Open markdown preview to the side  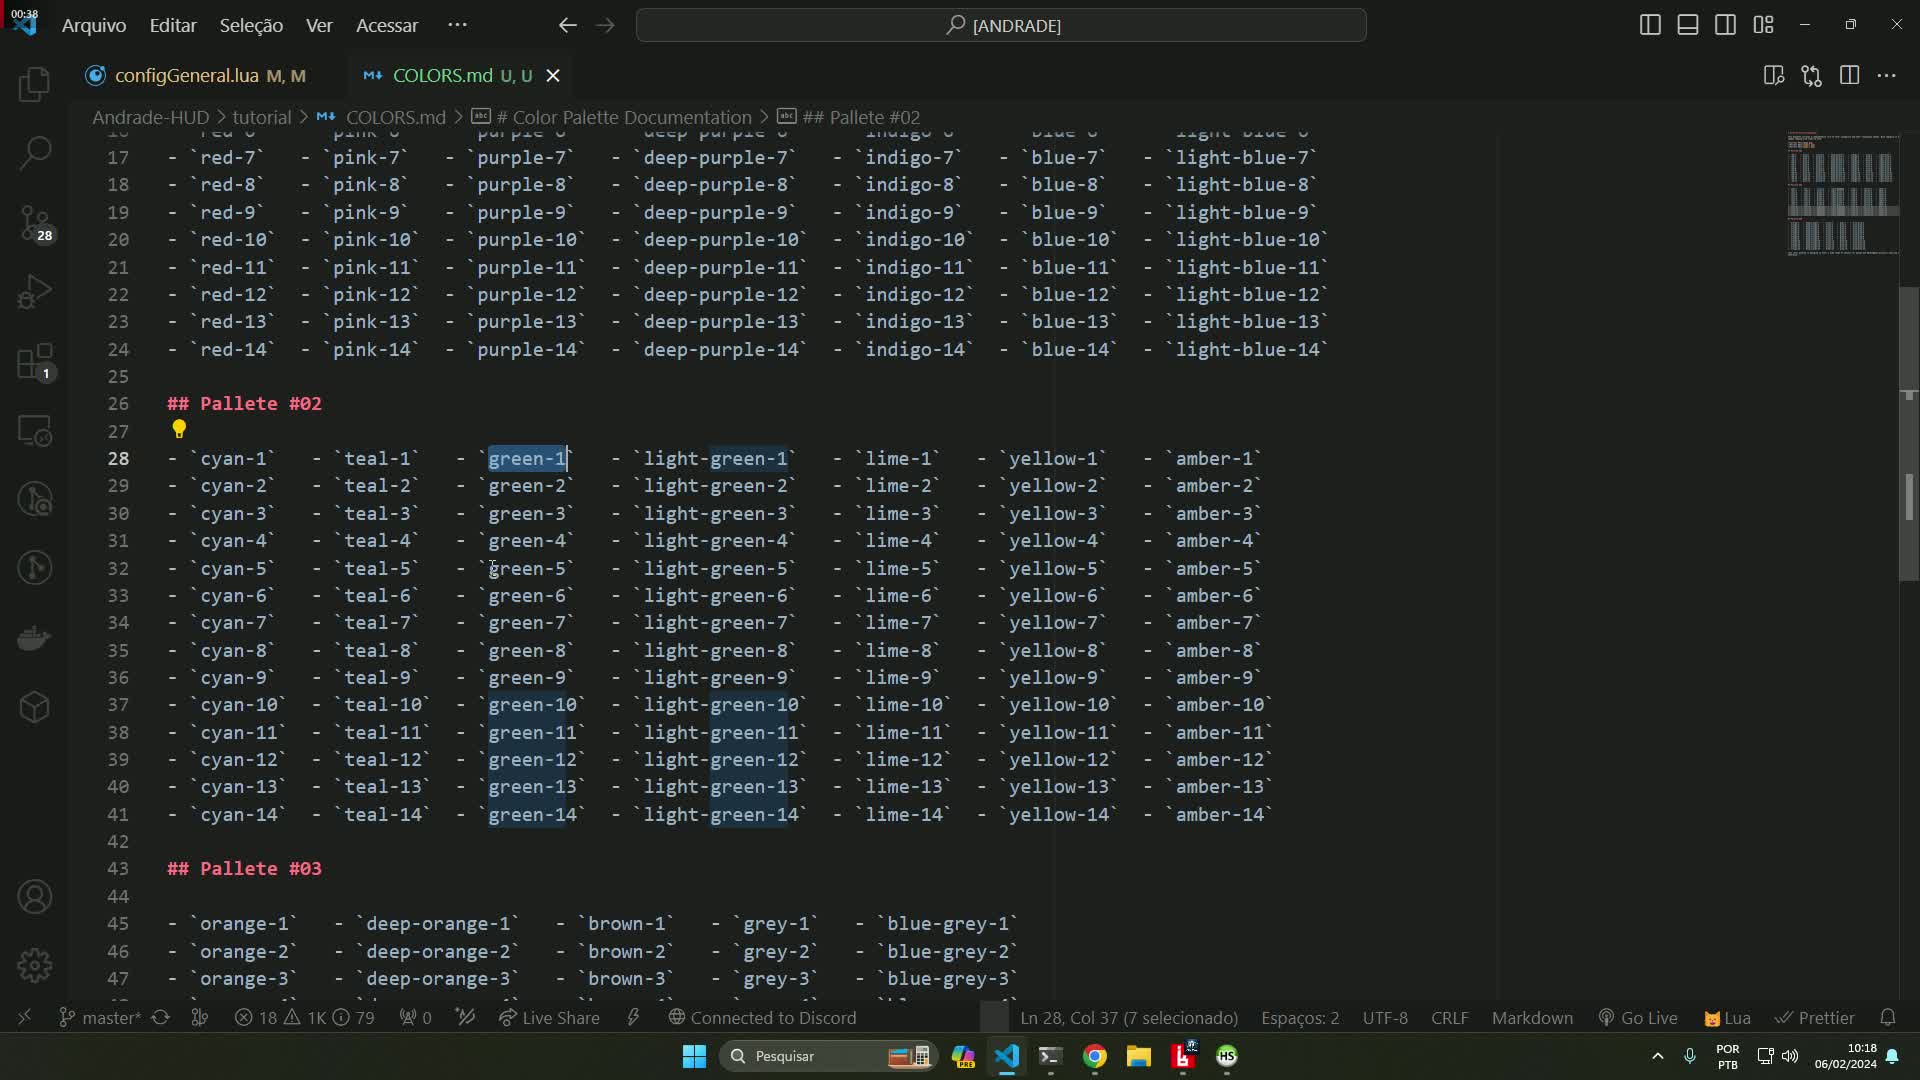tap(1774, 76)
